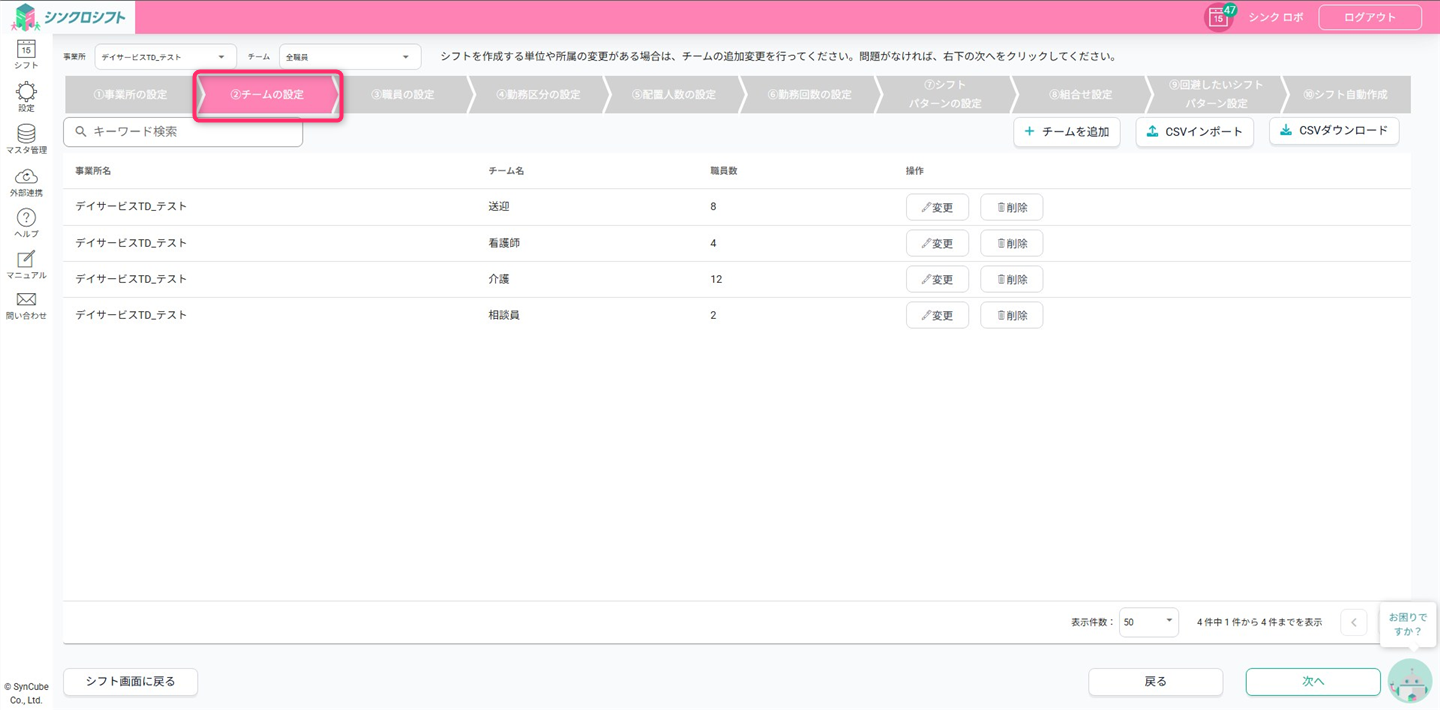Open the マニュアル sidebar icon
Image resolution: width=1440 pixels, height=710 pixels.
26,264
